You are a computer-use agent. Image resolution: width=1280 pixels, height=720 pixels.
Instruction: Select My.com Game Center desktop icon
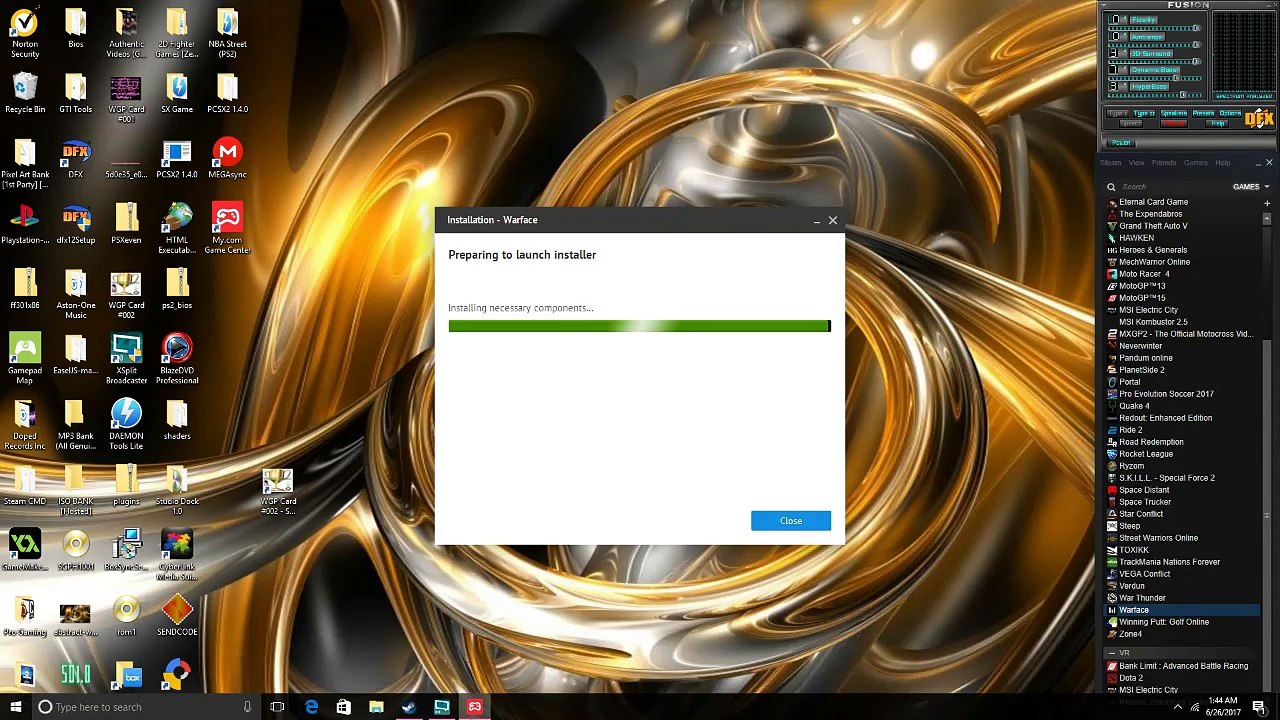228,229
